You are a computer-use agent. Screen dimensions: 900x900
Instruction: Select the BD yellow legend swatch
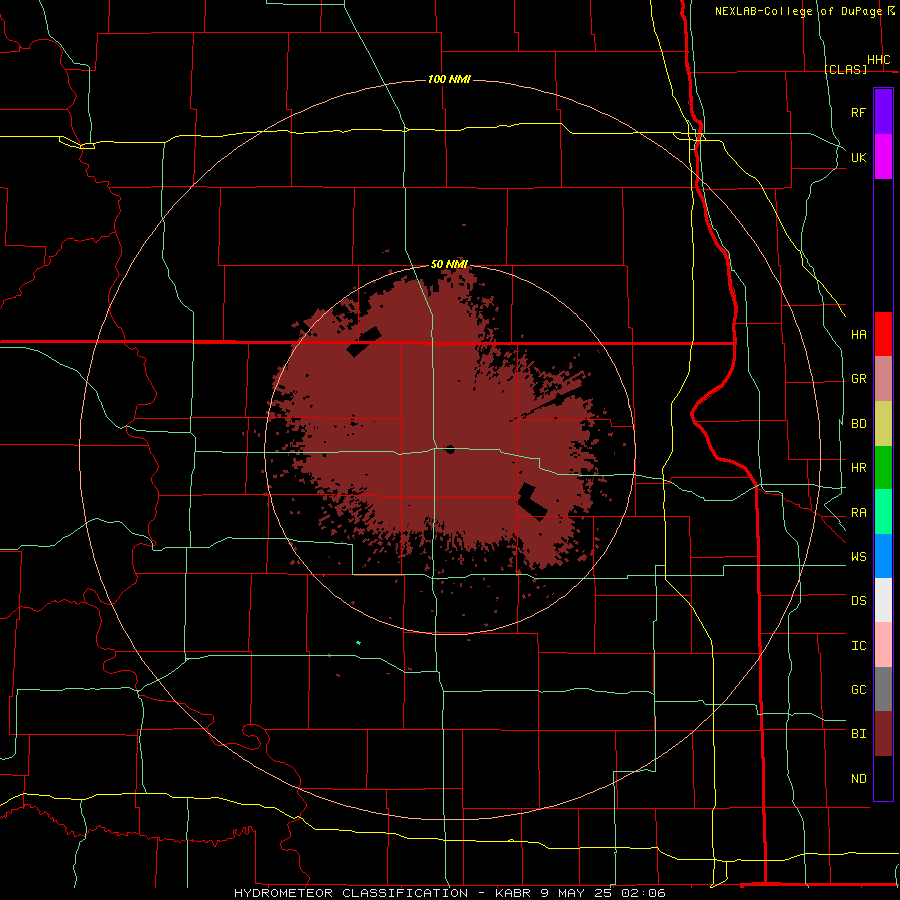tap(883, 423)
